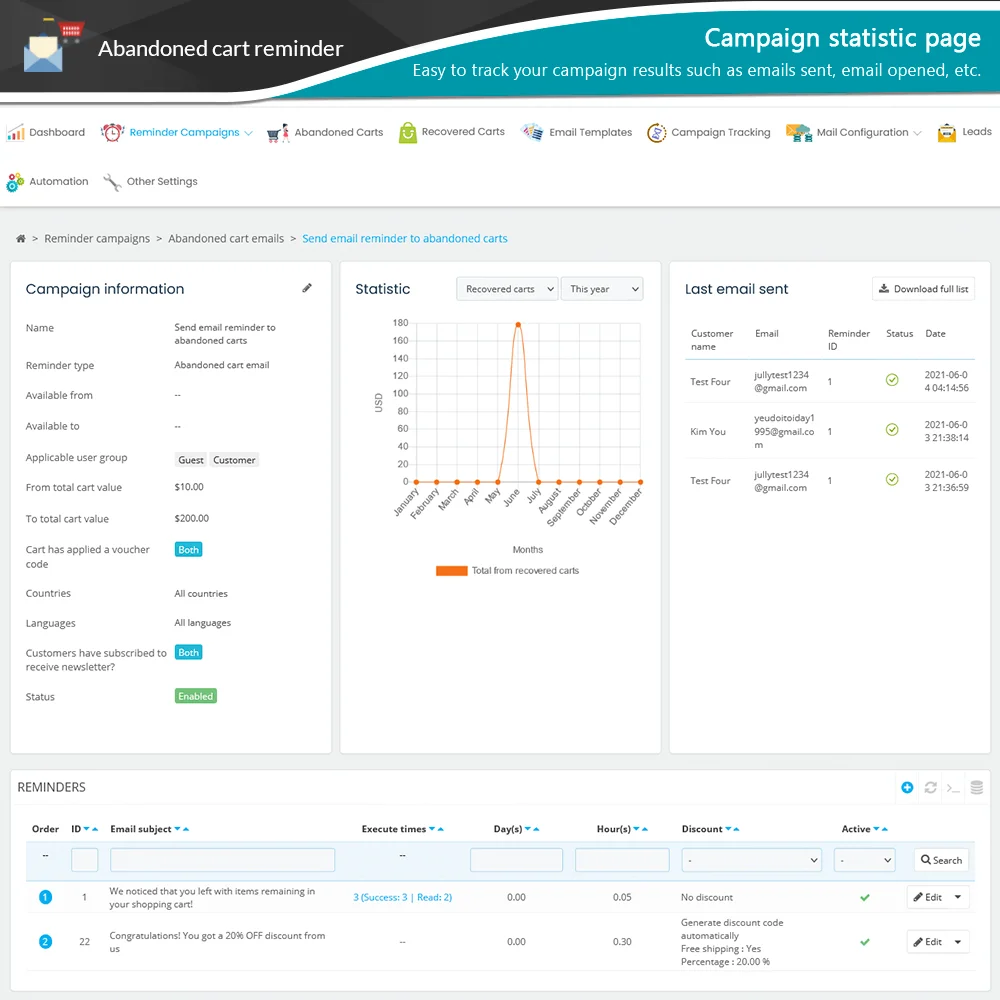Viewport: 1000px width, 1000px height.
Task: Open the SQL query terminal icon
Action: (953, 788)
